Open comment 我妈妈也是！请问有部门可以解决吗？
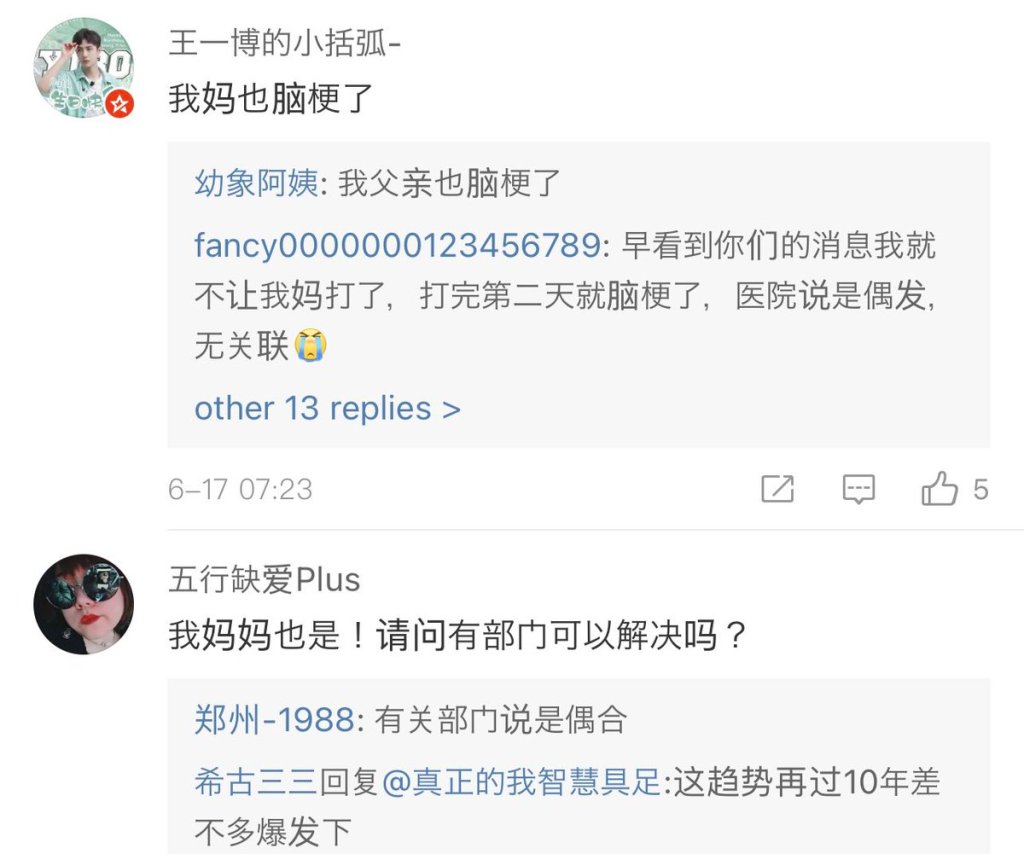 458,635
